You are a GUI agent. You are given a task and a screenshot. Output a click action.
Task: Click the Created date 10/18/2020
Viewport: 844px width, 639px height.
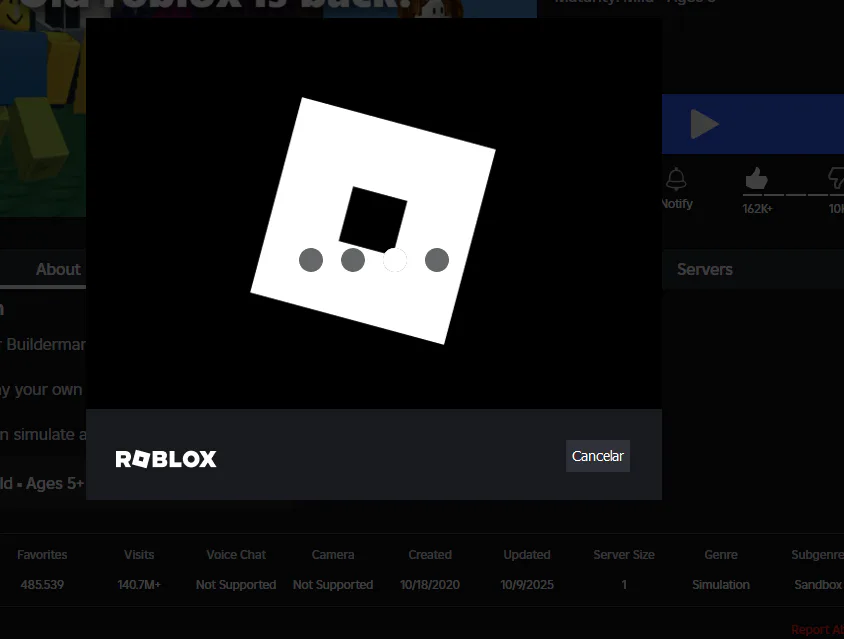coord(430,585)
